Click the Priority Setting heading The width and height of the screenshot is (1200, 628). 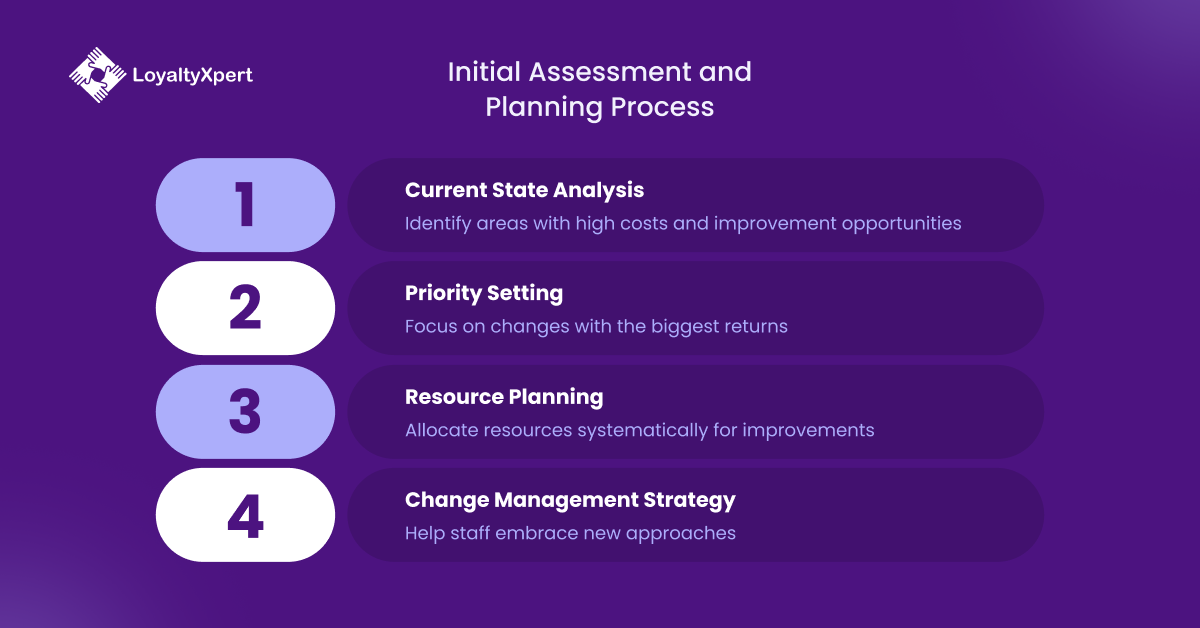coord(484,293)
